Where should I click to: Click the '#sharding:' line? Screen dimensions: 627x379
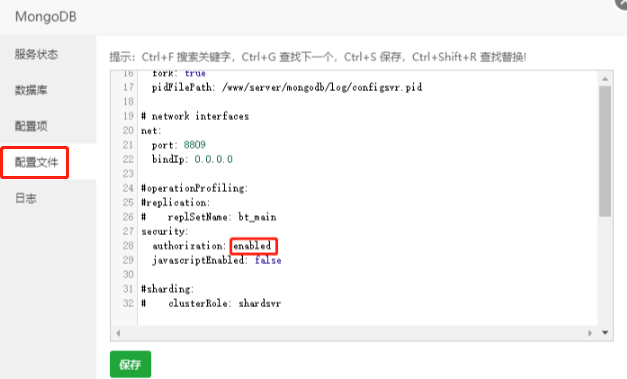(168, 289)
